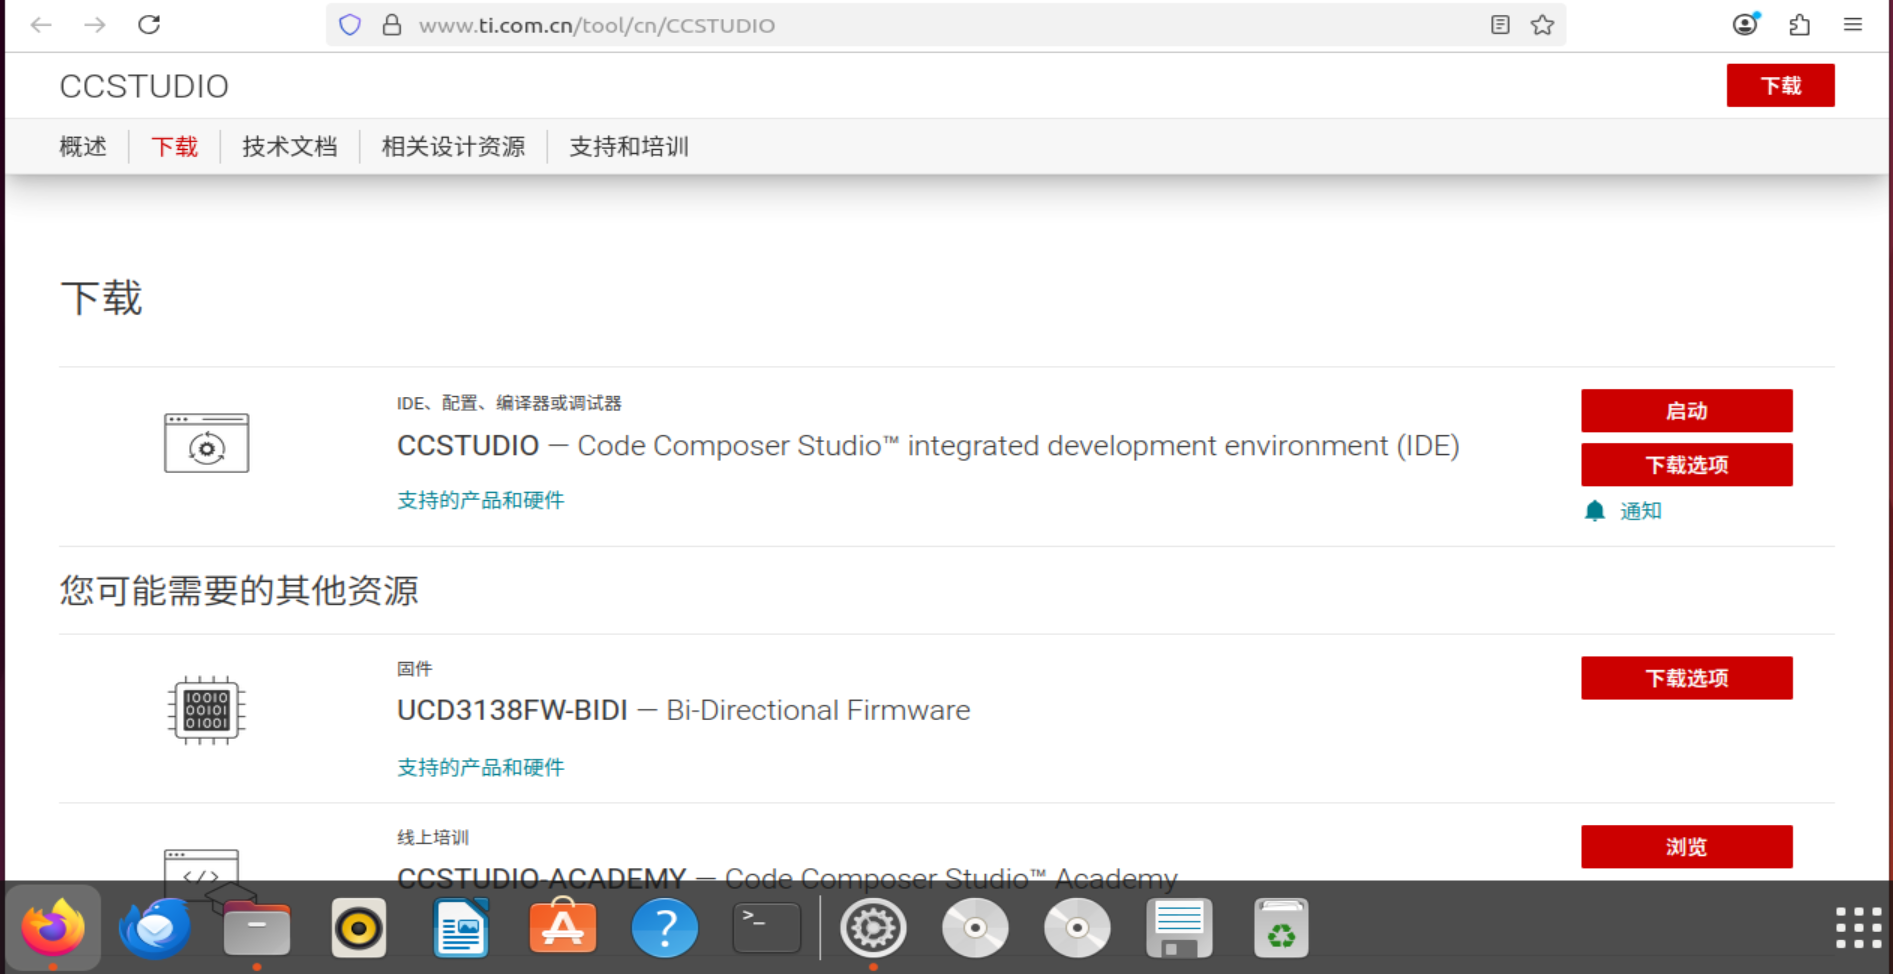Click the UCD3138FW-BIDI Bi-Directional Firmware title

pos(684,710)
